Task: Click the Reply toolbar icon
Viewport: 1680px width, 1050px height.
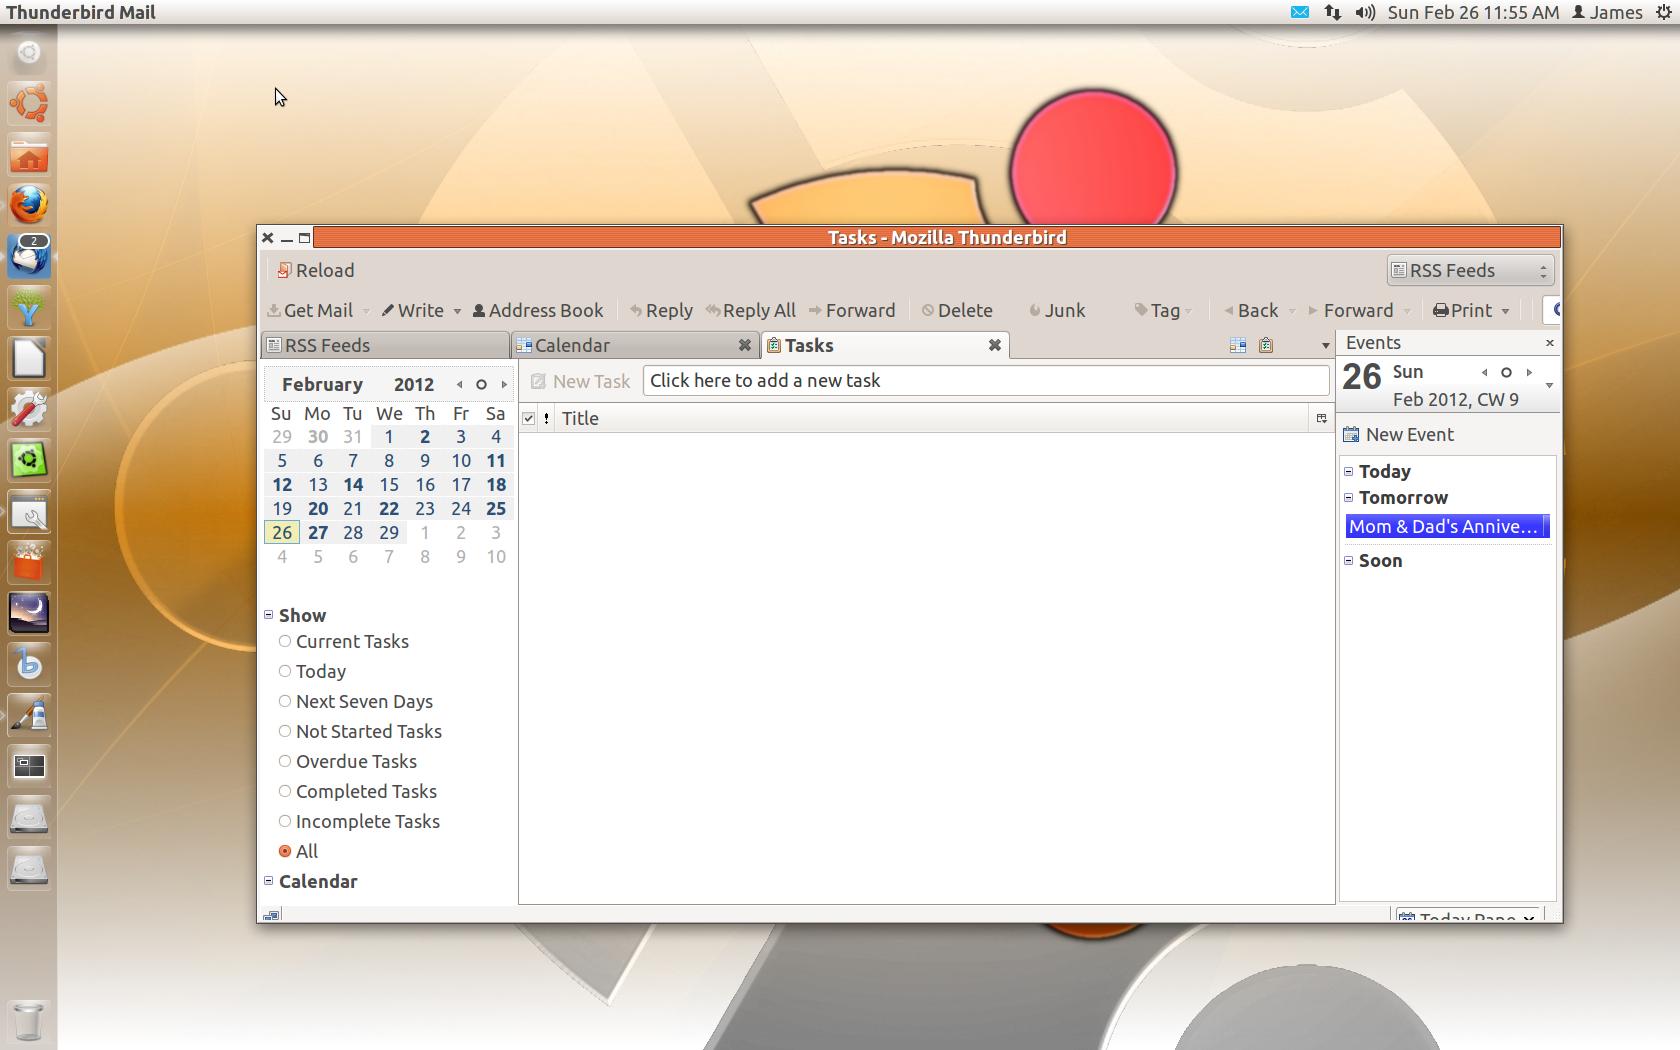Action: pyautogui.click(x=661, y=311)
